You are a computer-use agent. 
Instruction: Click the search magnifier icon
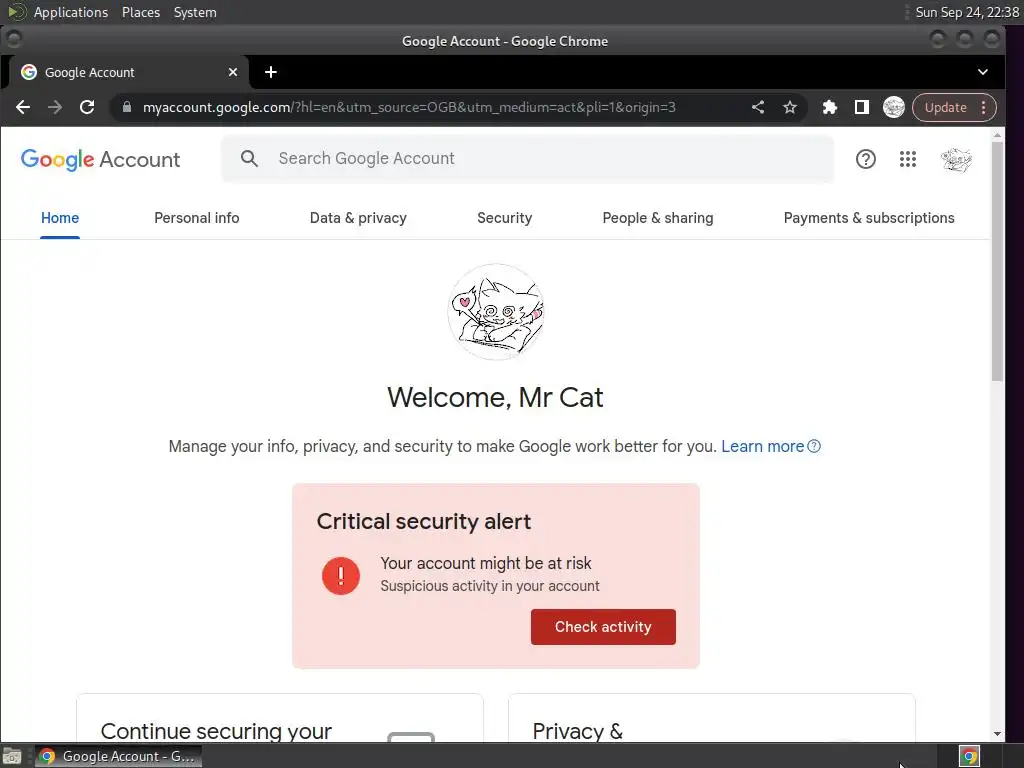click(249, 158)
